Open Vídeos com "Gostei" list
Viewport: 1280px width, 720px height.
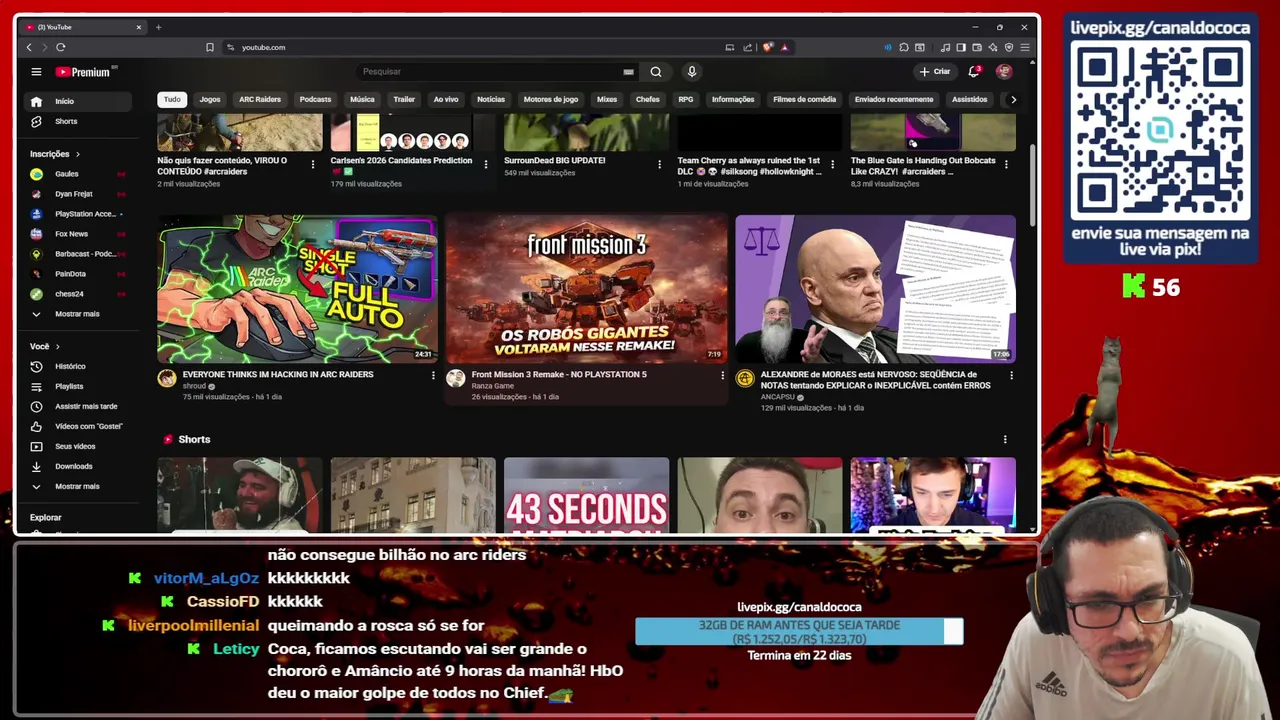pyautogui.click(x=78, y=426)
